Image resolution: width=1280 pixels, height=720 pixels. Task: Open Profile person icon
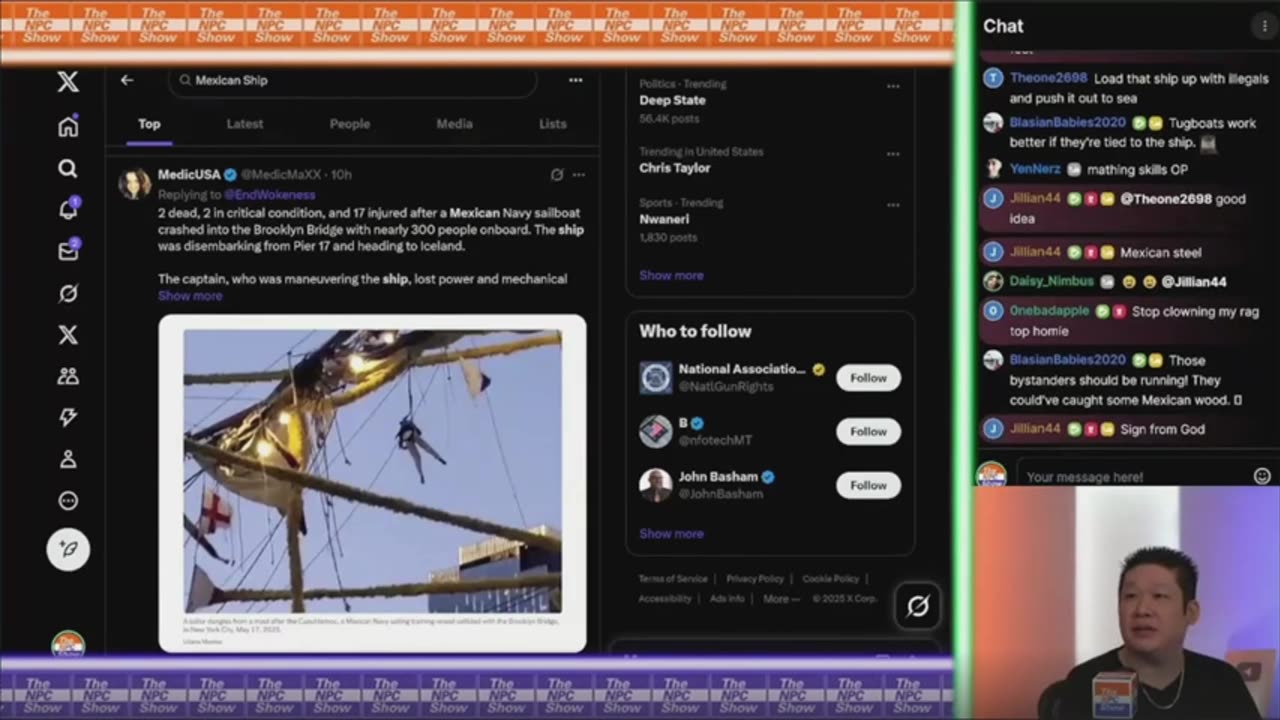[x=68, y=459]
